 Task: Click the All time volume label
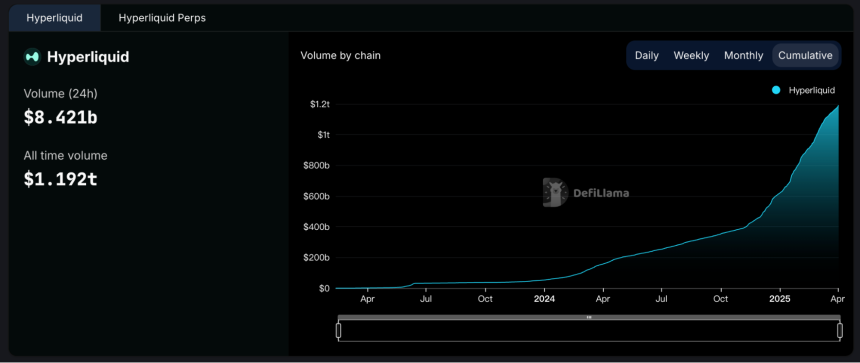[x=65, y=156]
